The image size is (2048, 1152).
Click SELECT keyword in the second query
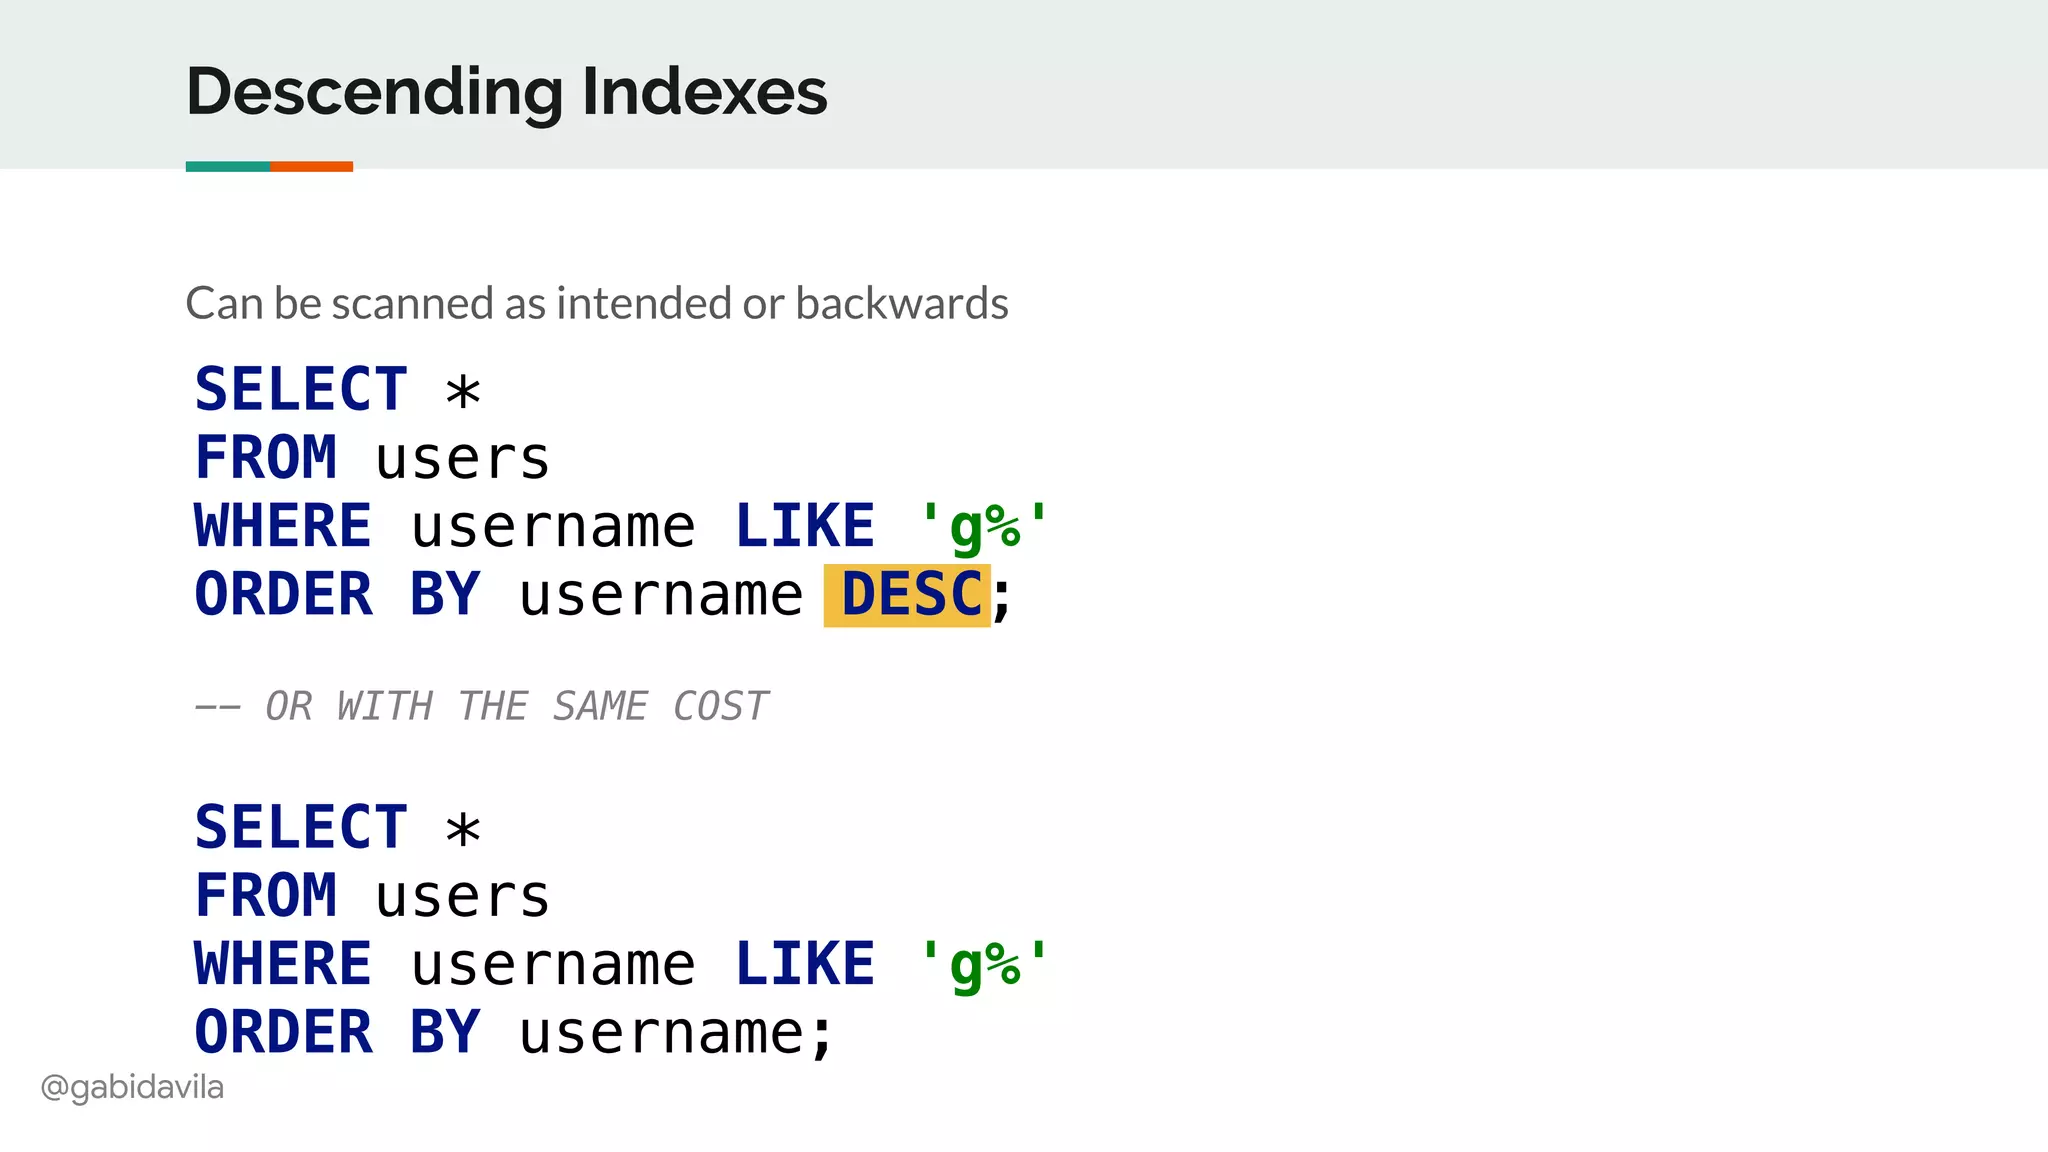(x=301, y=827)
